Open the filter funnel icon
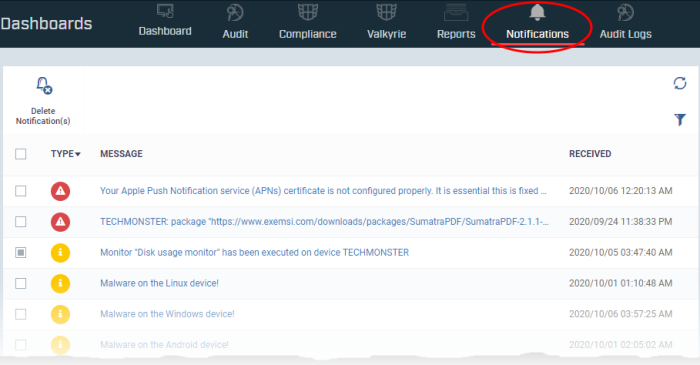700x365 pixels. (x=679, y=119)
